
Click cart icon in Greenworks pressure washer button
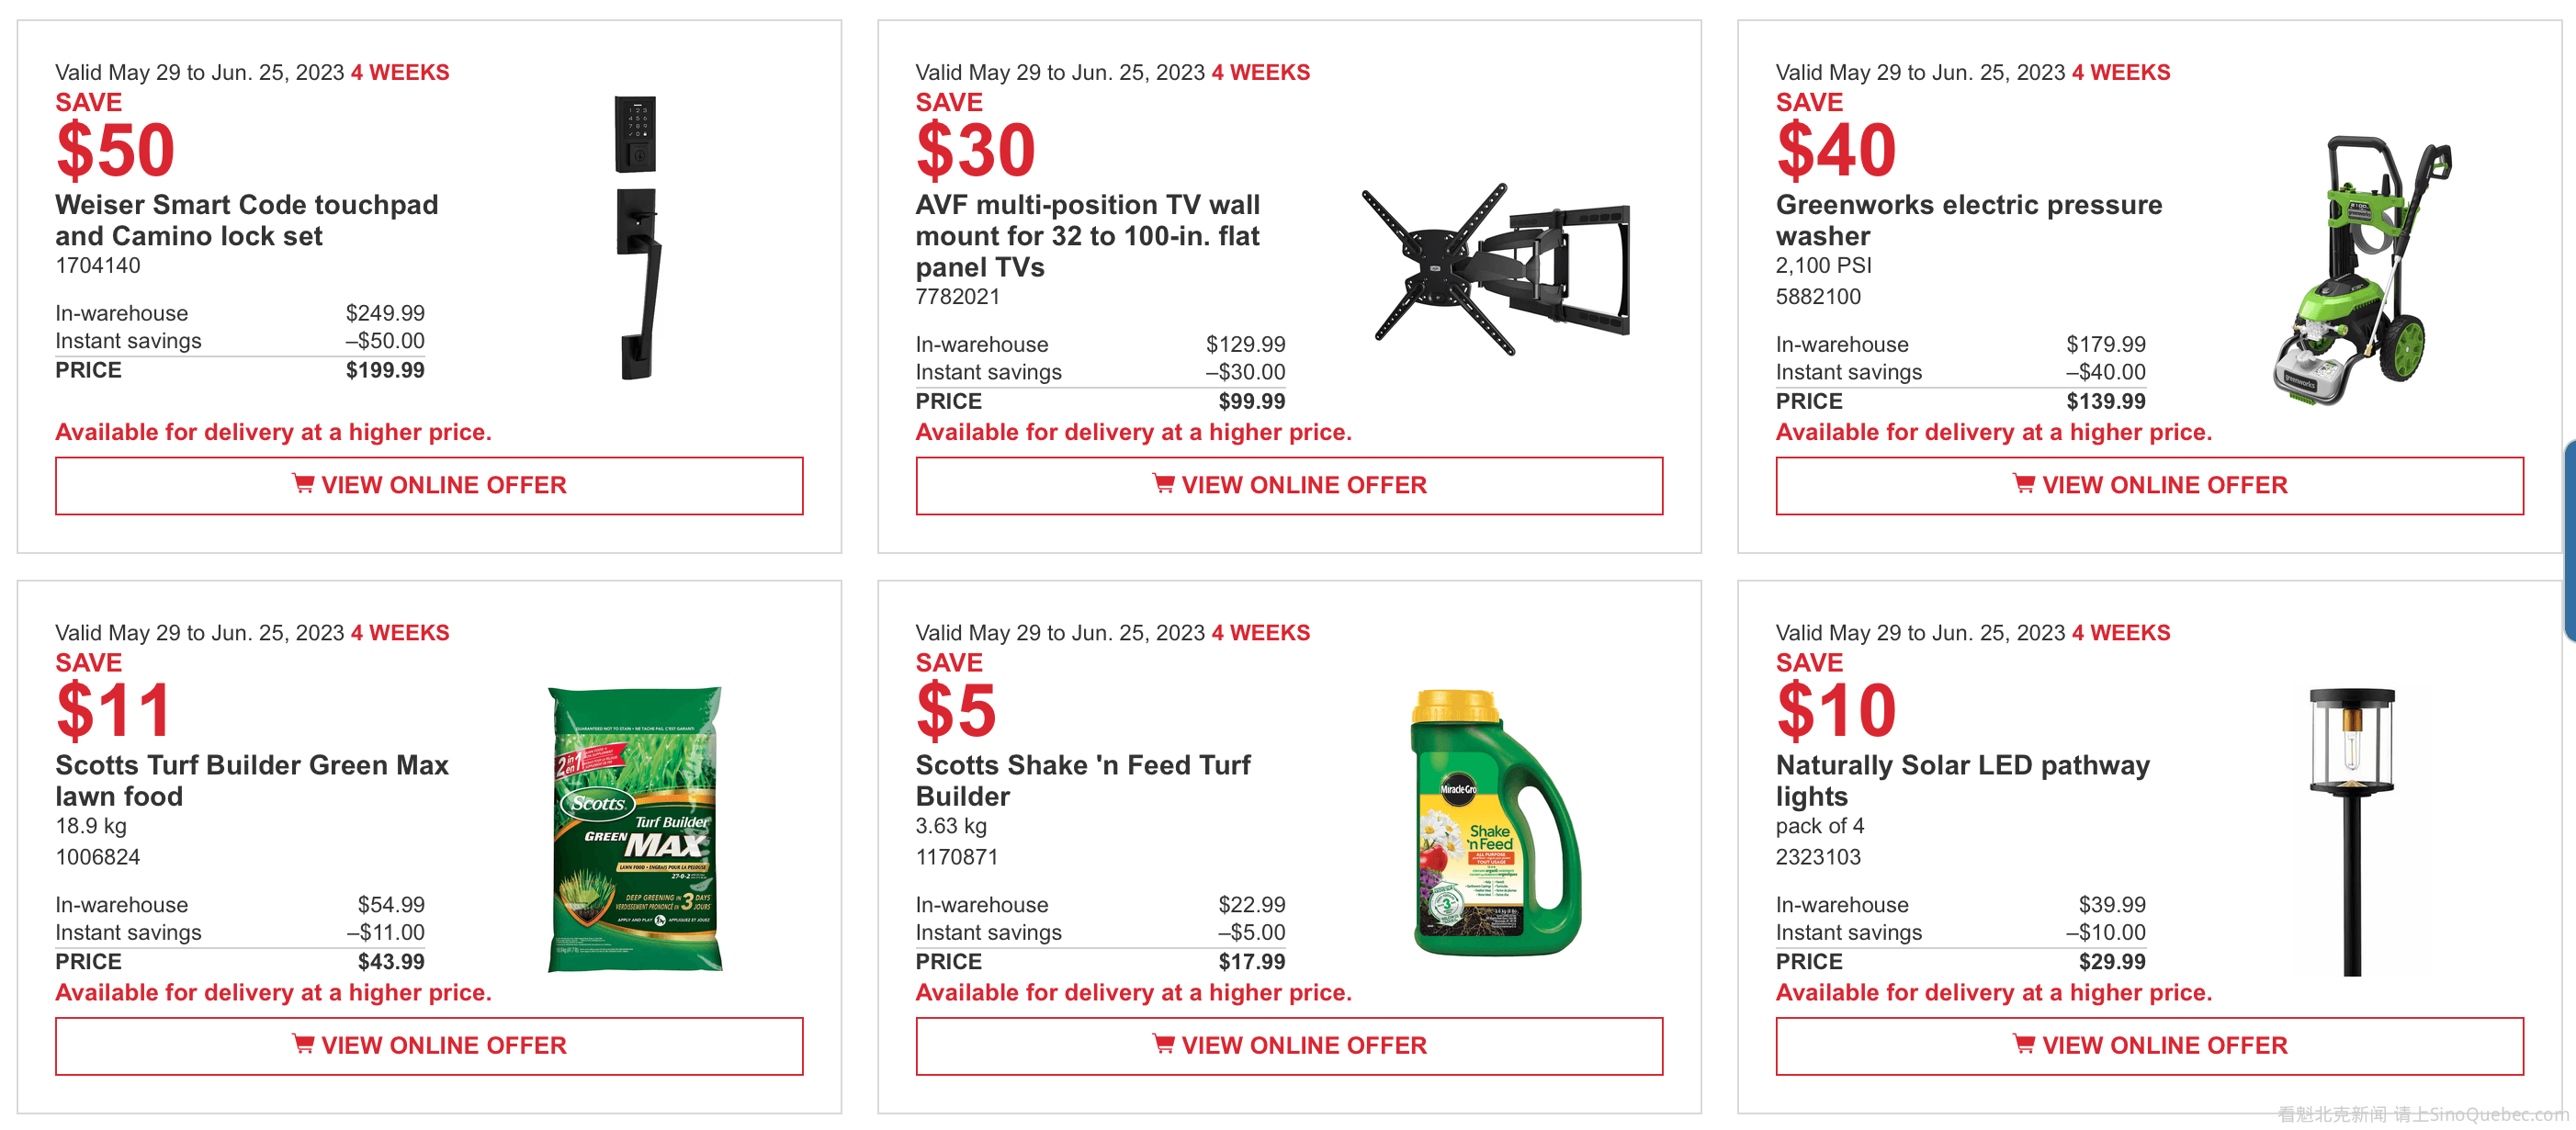[2023, 484]
